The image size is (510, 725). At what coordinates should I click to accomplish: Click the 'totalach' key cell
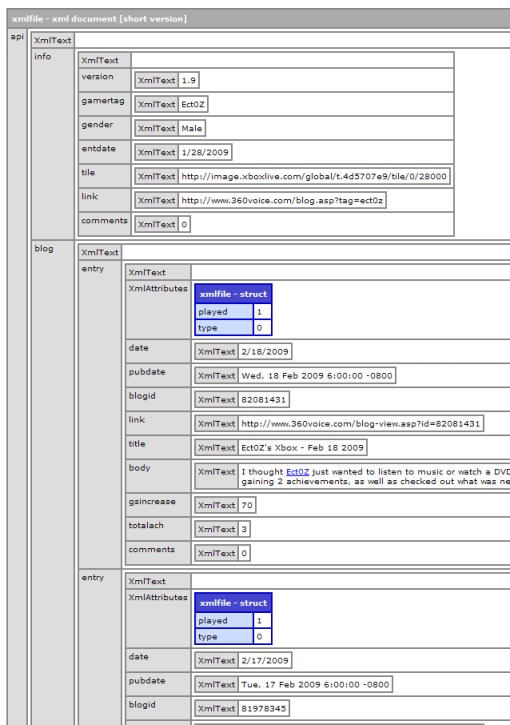(x=158, y=529)
